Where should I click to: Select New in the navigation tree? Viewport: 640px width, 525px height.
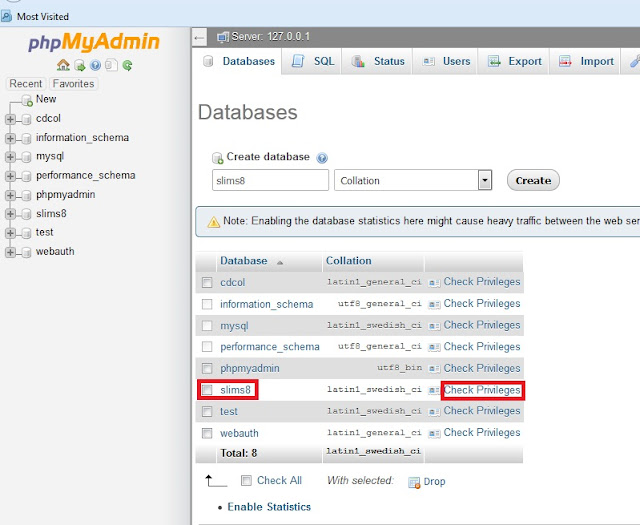pyautogui.click(x=46, y=99)
